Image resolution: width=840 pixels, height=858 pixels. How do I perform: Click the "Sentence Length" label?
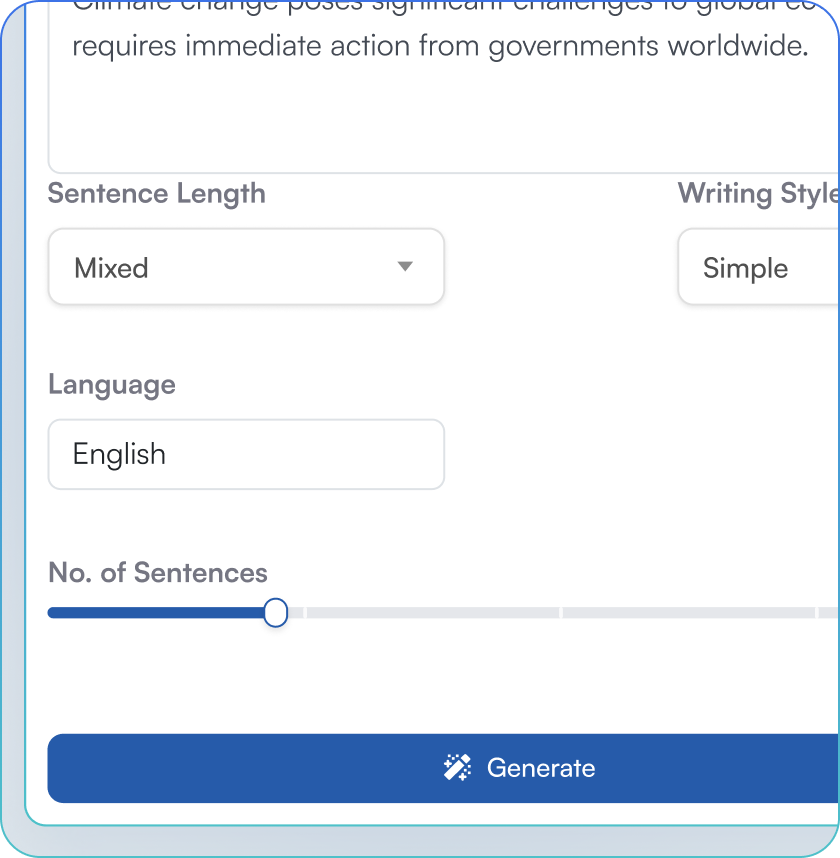click(x=157, y=193)
